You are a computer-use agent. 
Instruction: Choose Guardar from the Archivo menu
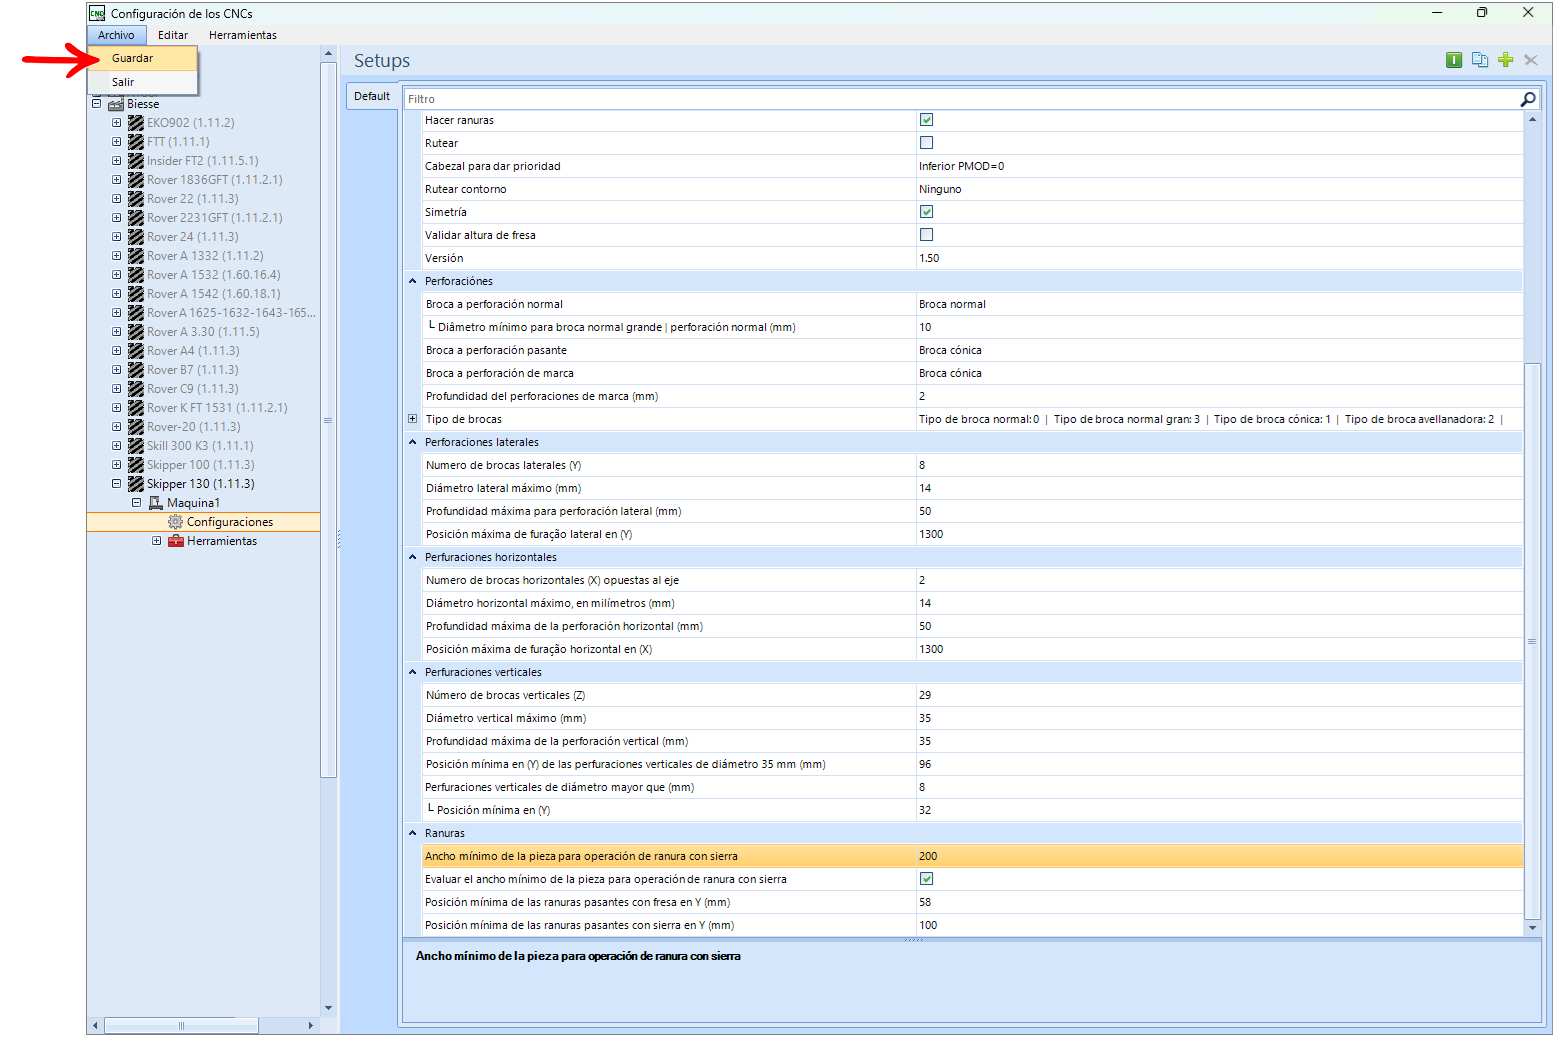142,58
